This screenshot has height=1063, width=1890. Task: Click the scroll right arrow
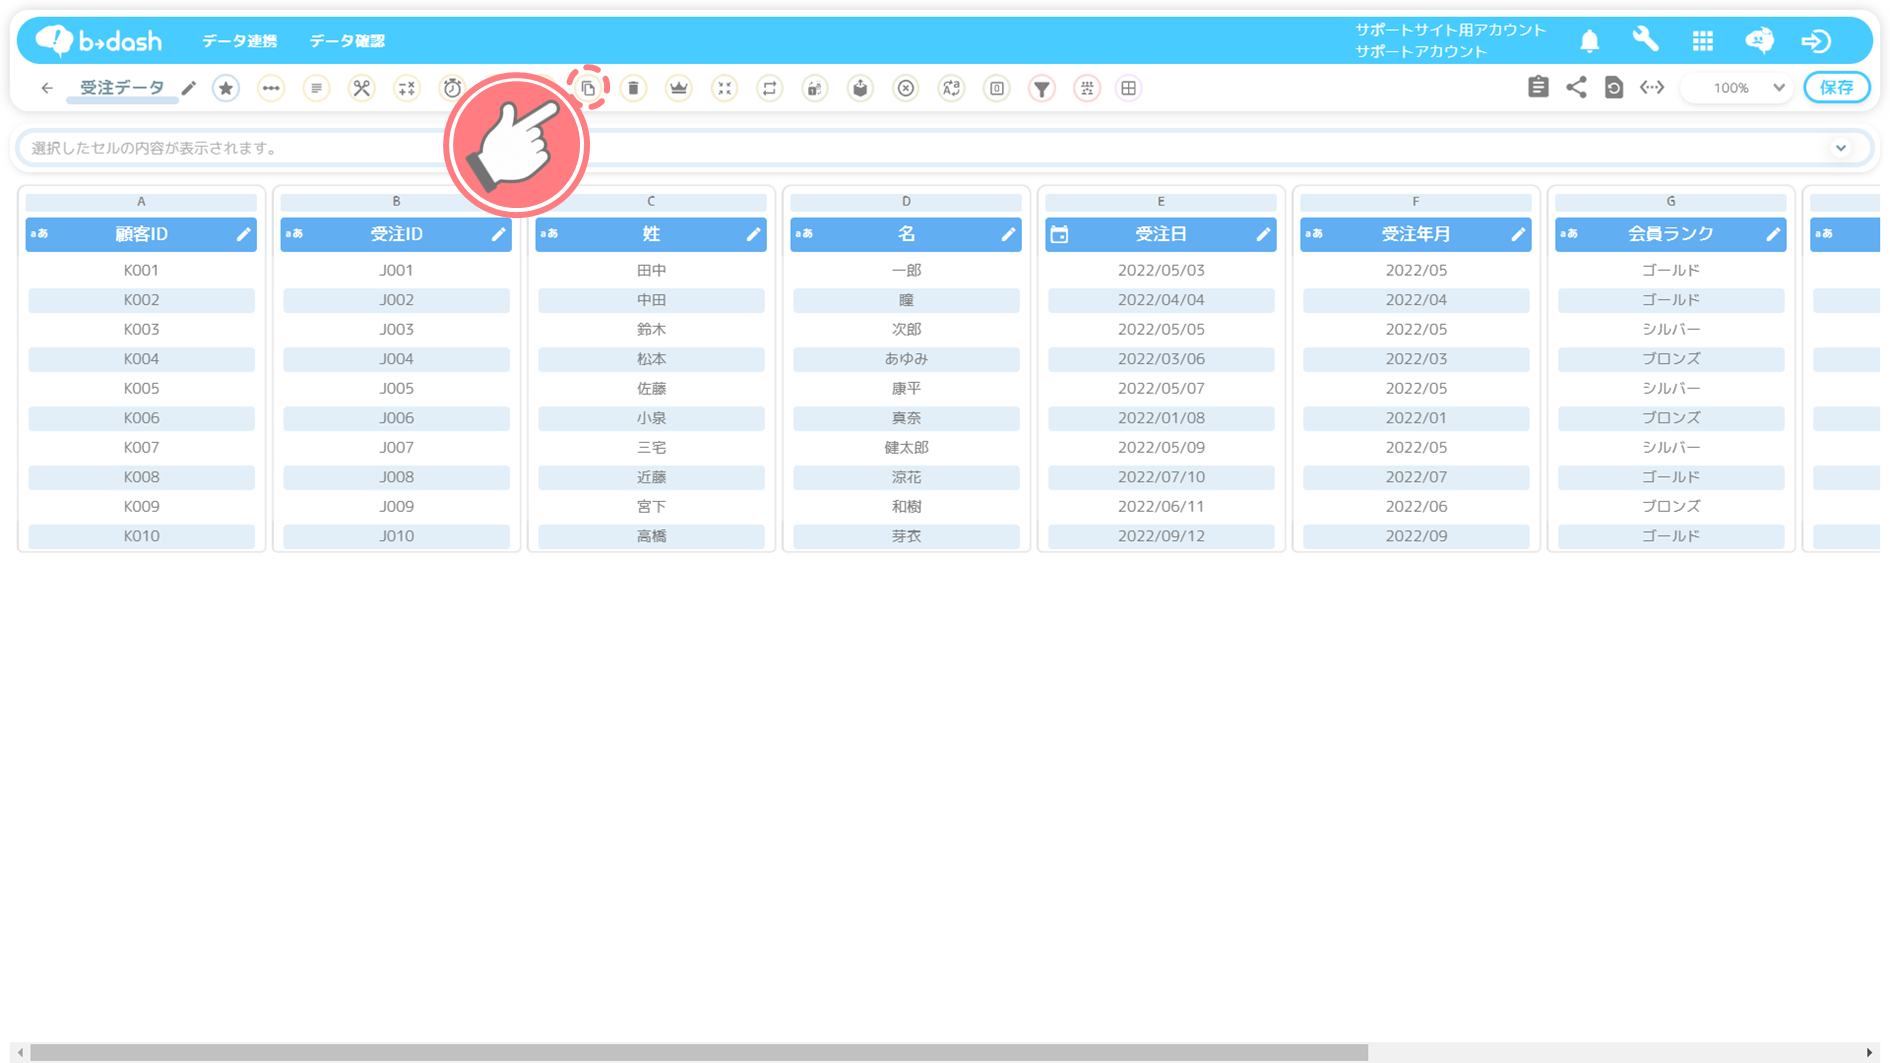pyautogui.click(x=1869, y=1052)
